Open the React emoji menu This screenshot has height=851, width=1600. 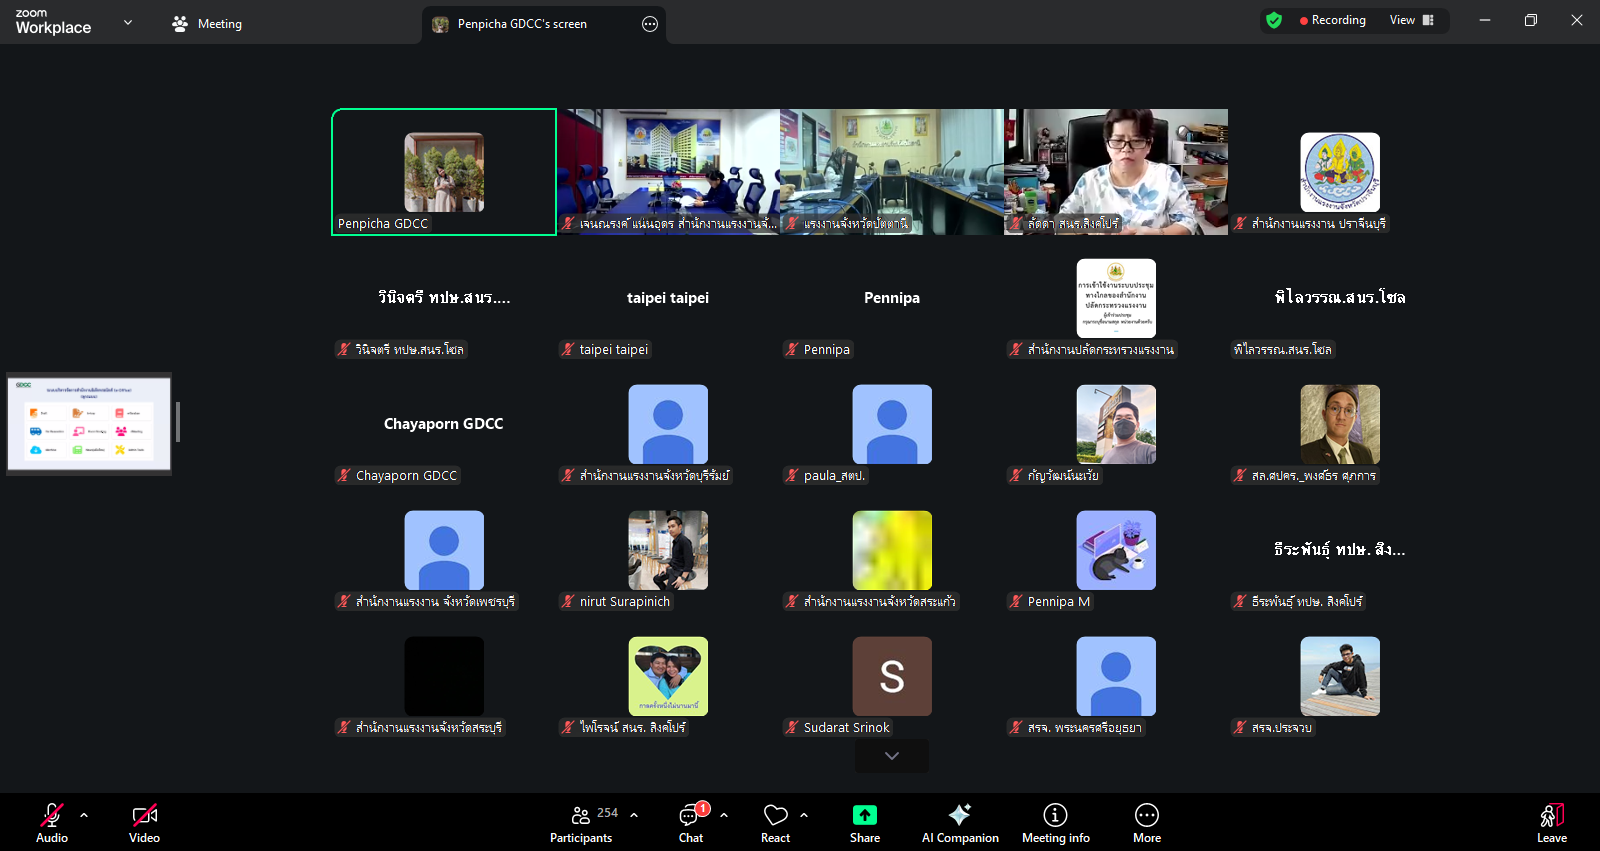[x=775, y=823]
